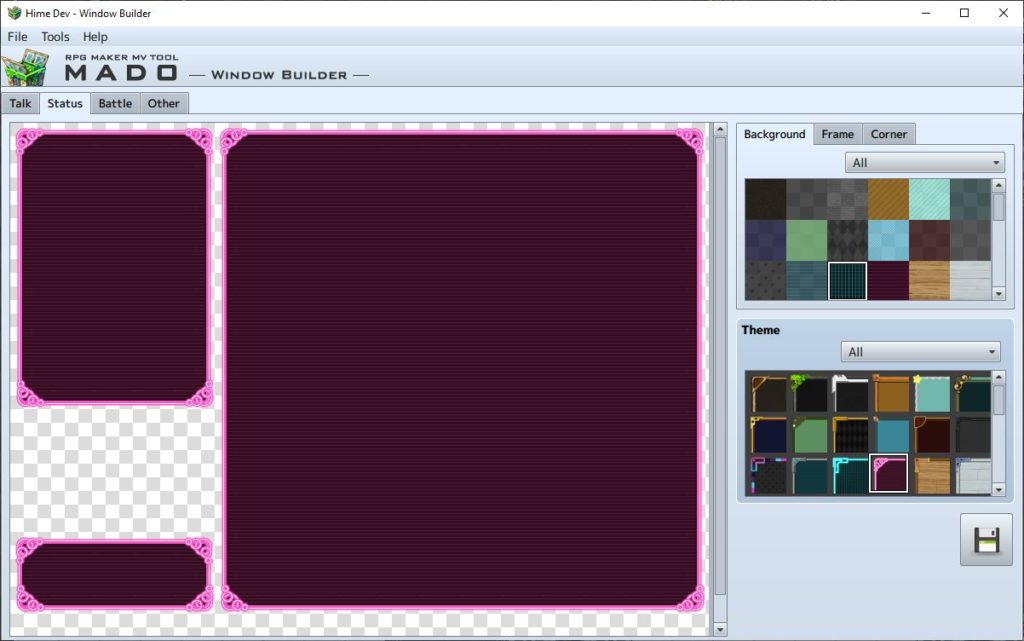Switch to the Talk tab
Image resolution: width=1024 pixels, height=641 pixels.
(x=20, y=103)
